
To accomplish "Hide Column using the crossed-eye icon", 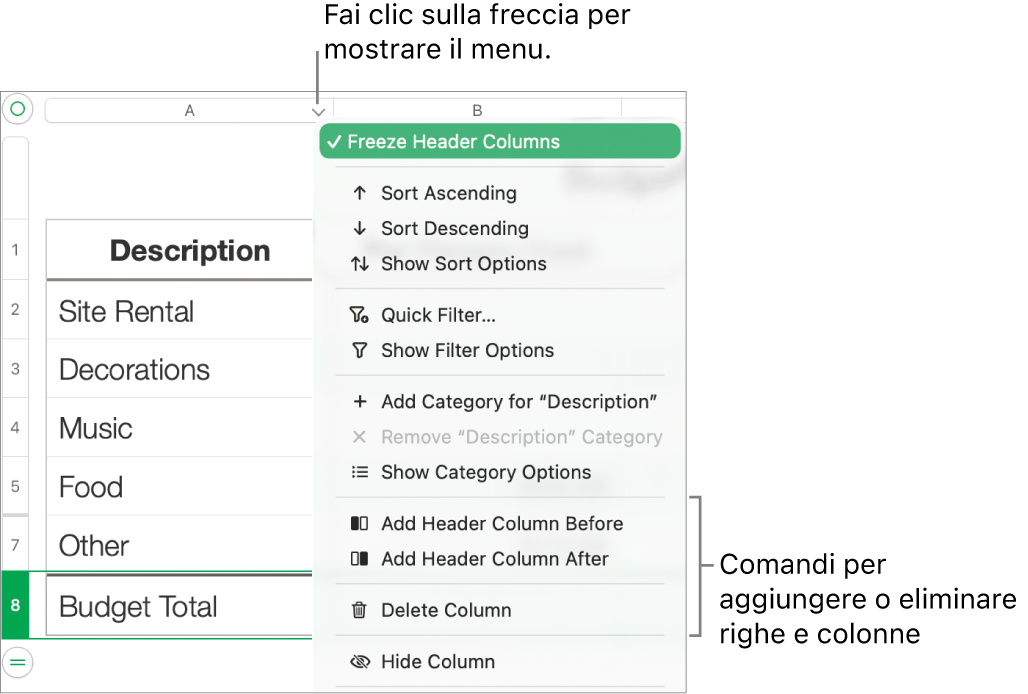I will point(360,662).
